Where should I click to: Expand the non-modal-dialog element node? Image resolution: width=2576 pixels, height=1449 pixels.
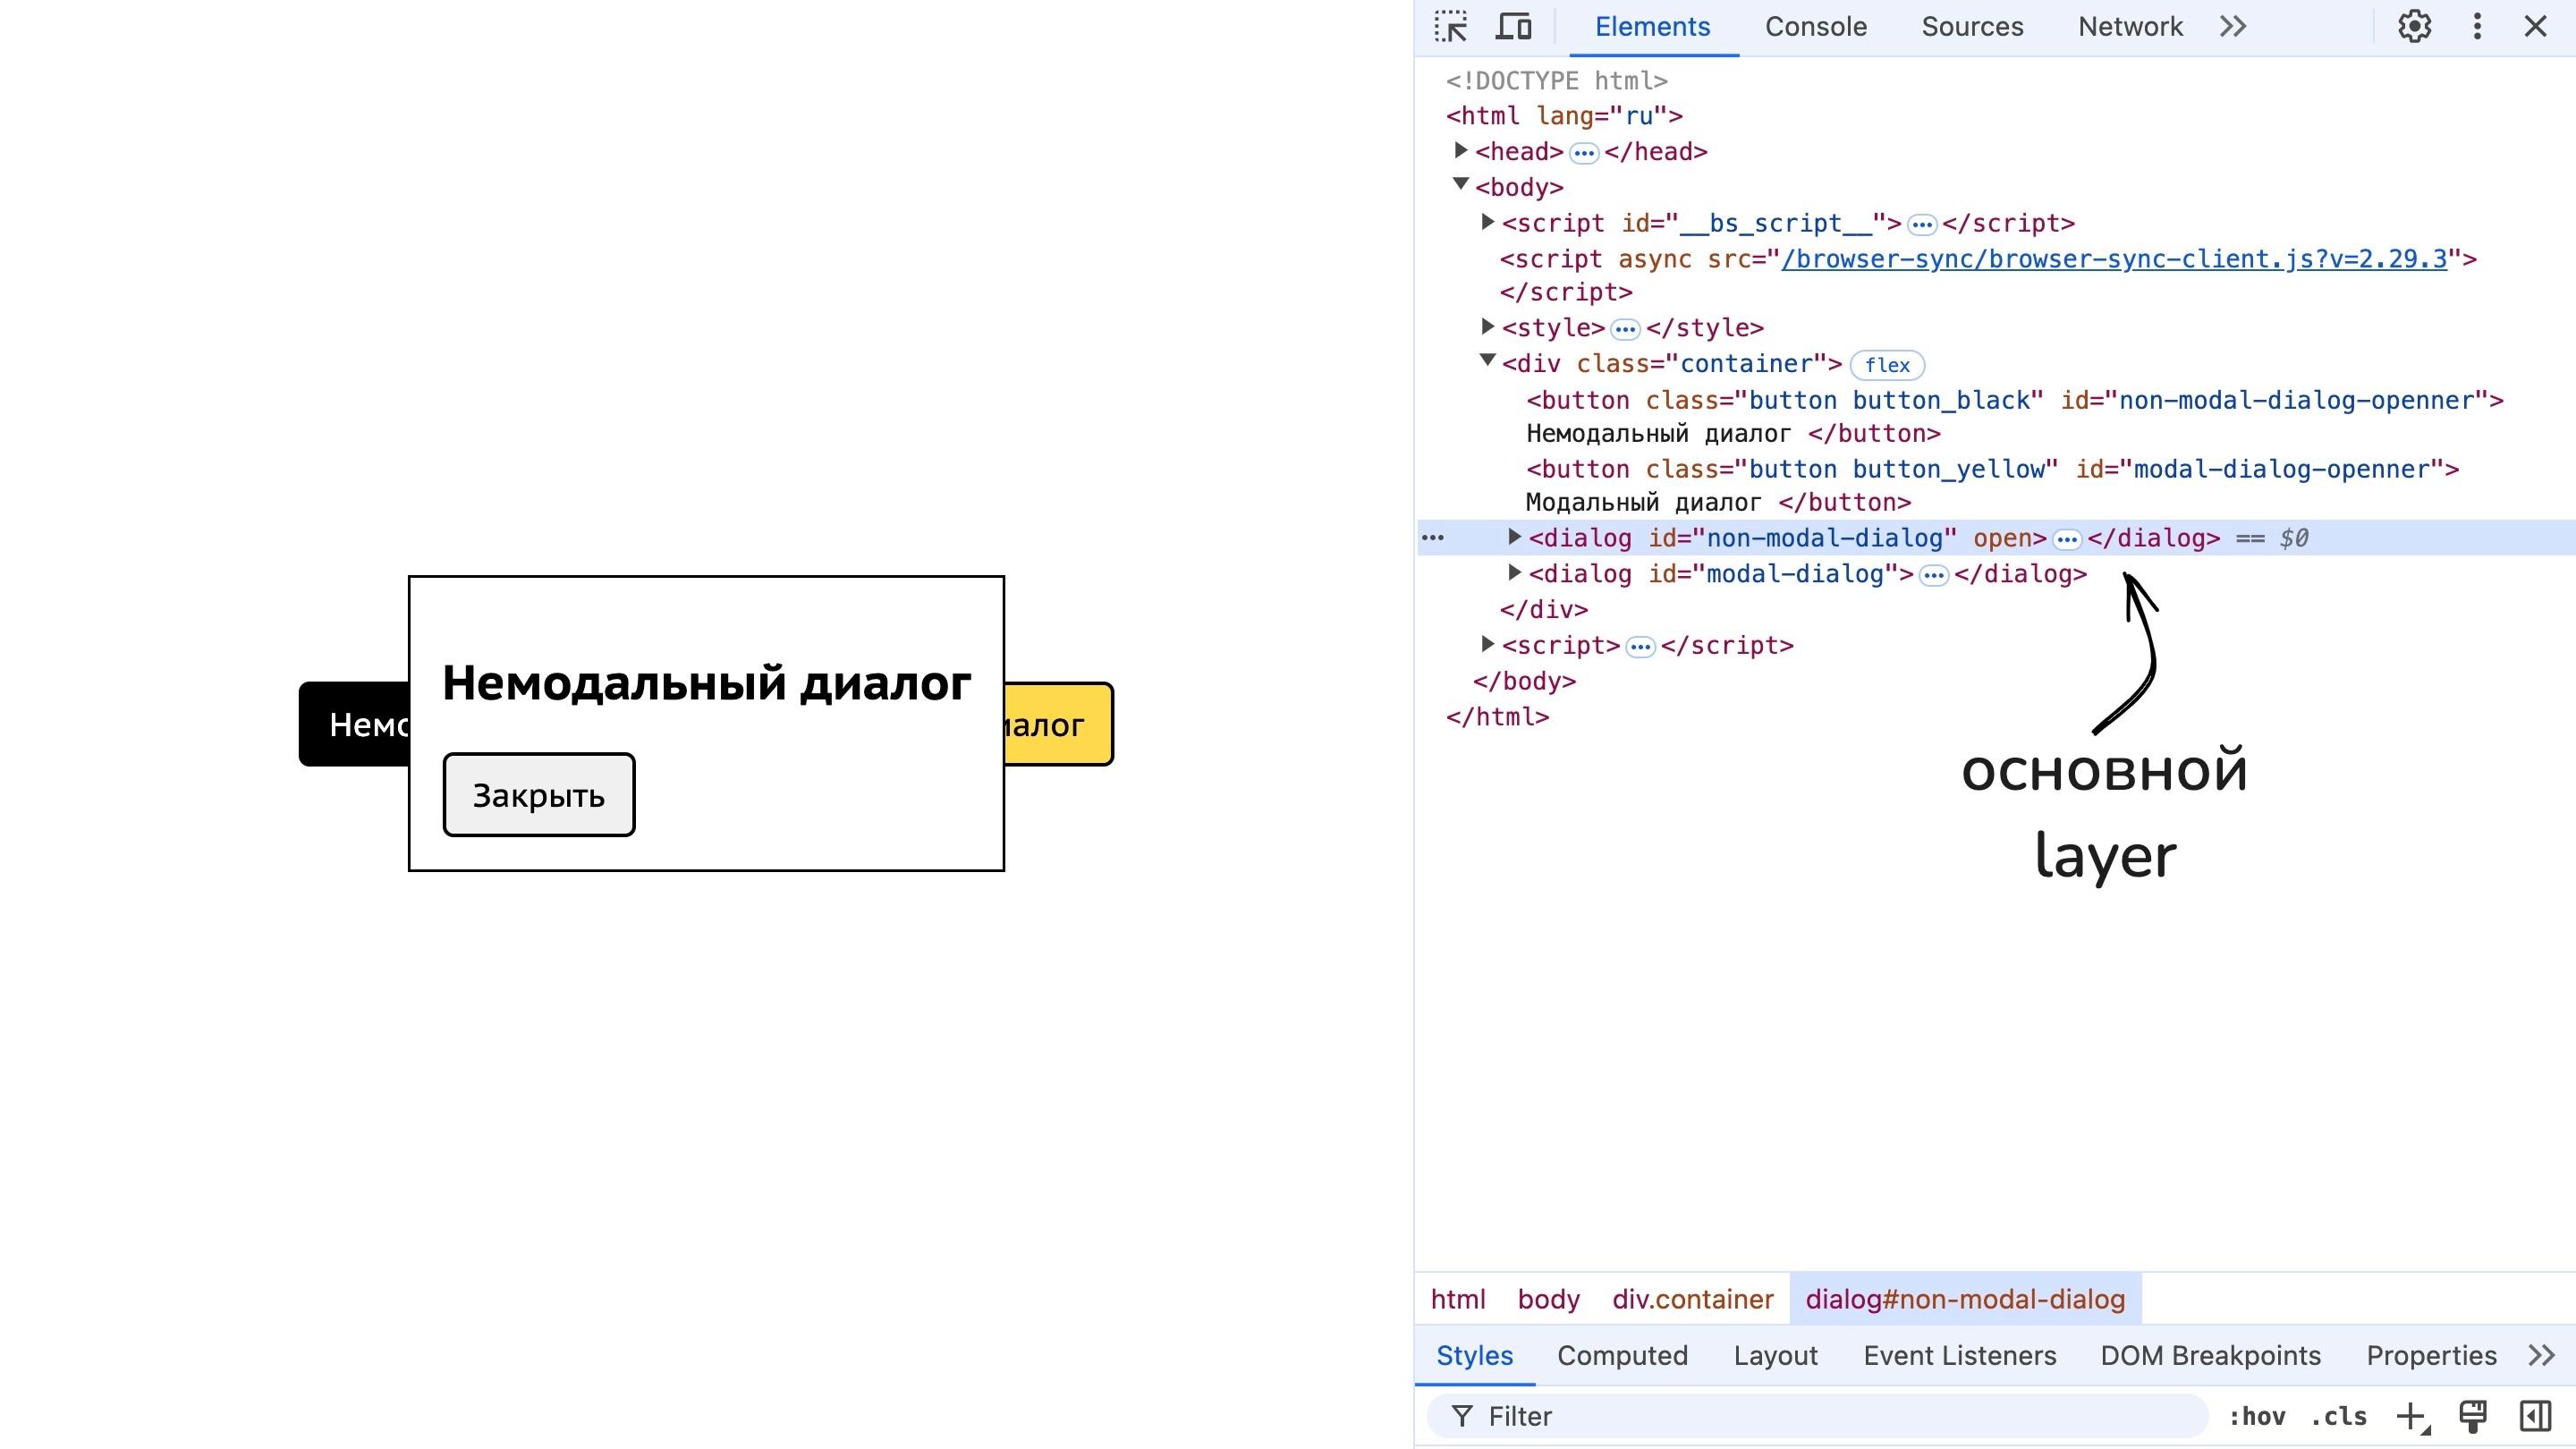(1514, 538)
